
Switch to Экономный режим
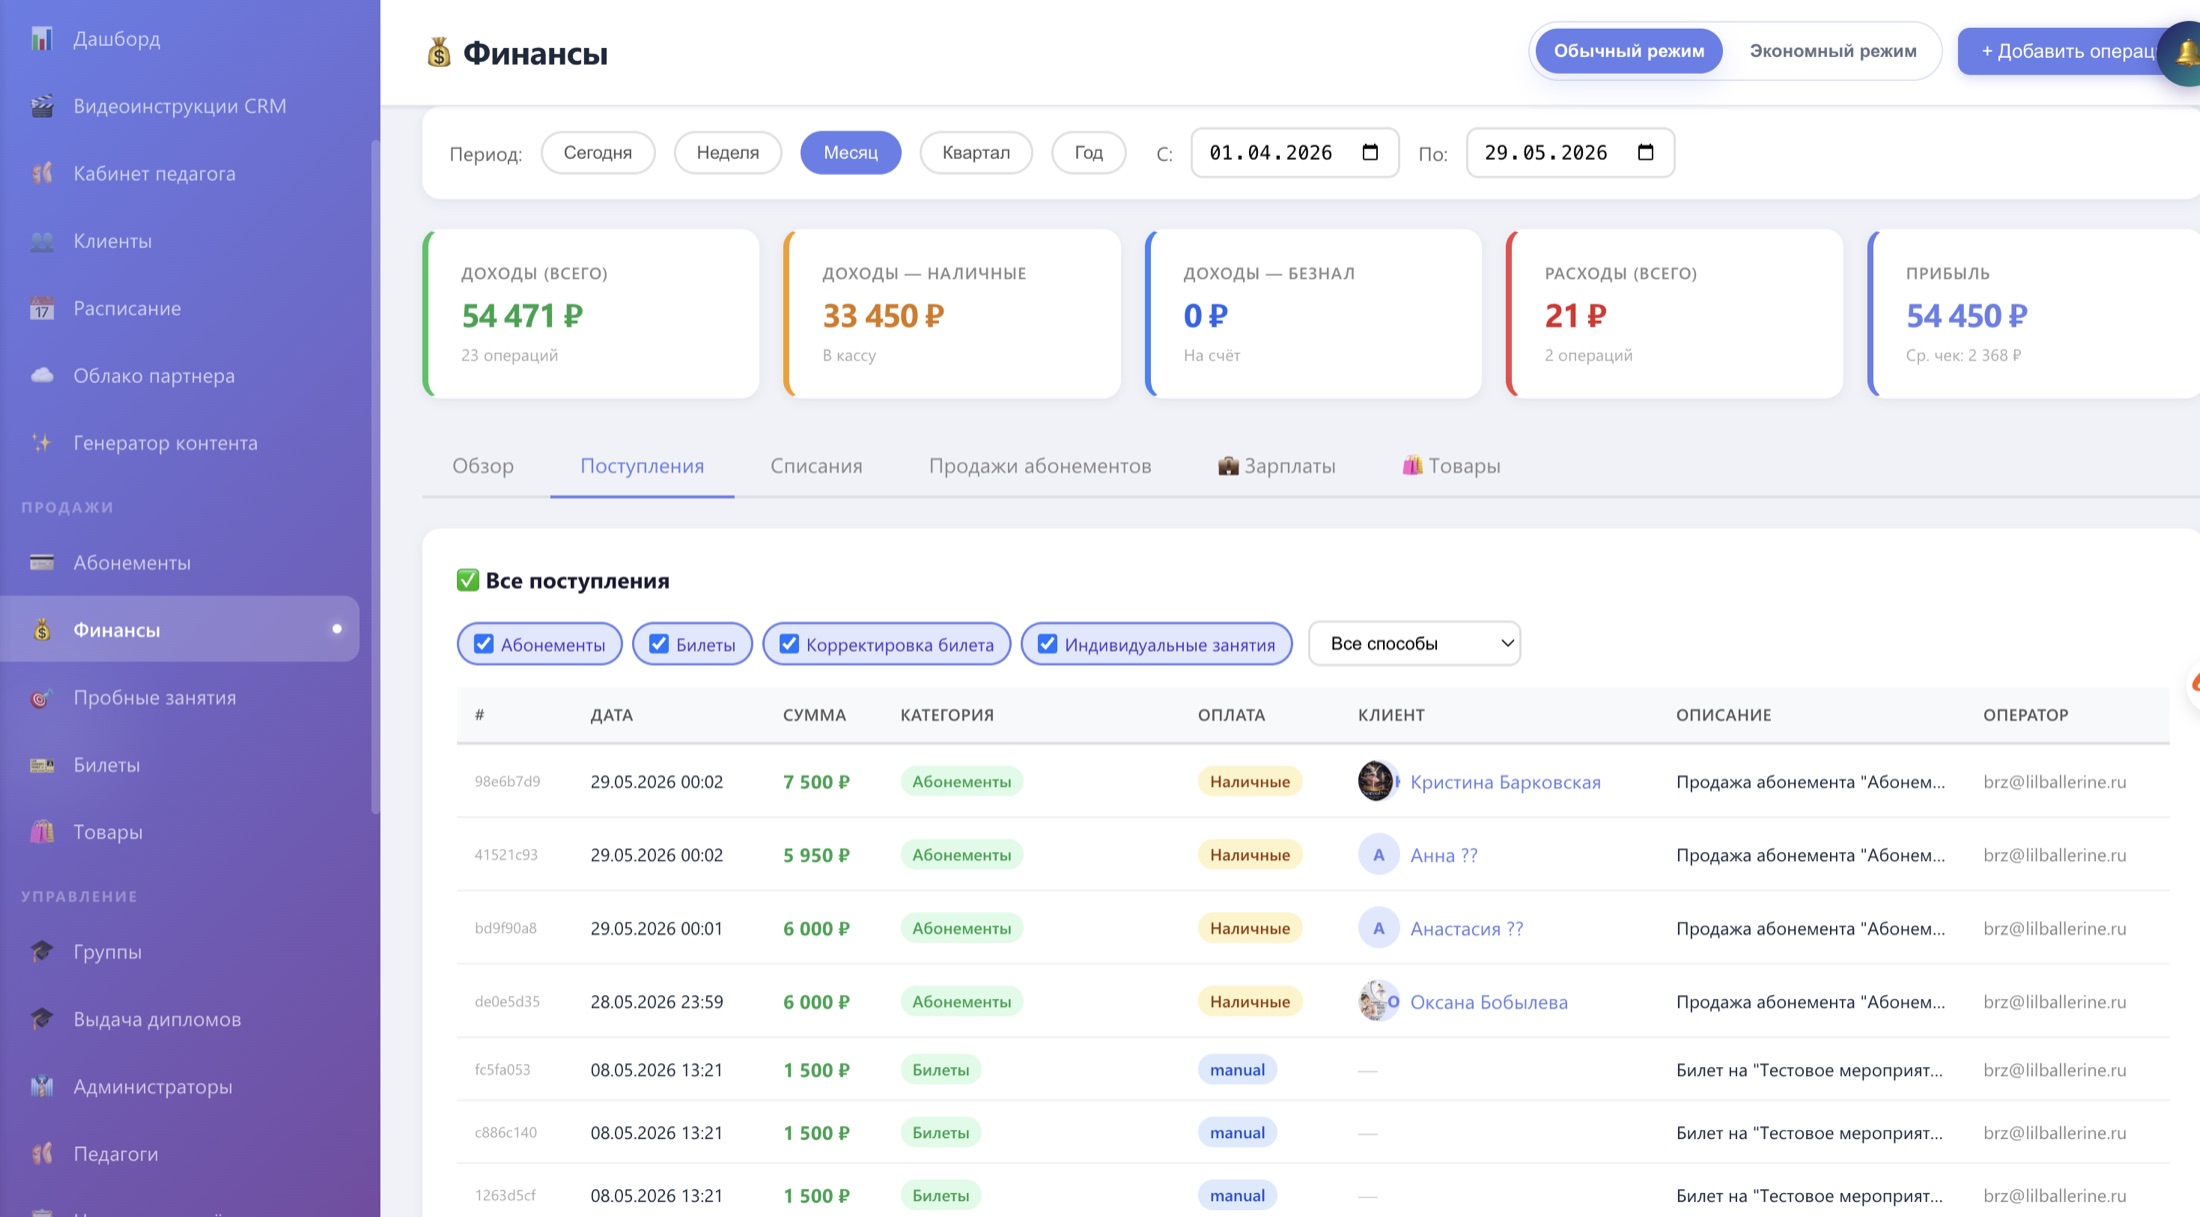(x=1832, y=51)
